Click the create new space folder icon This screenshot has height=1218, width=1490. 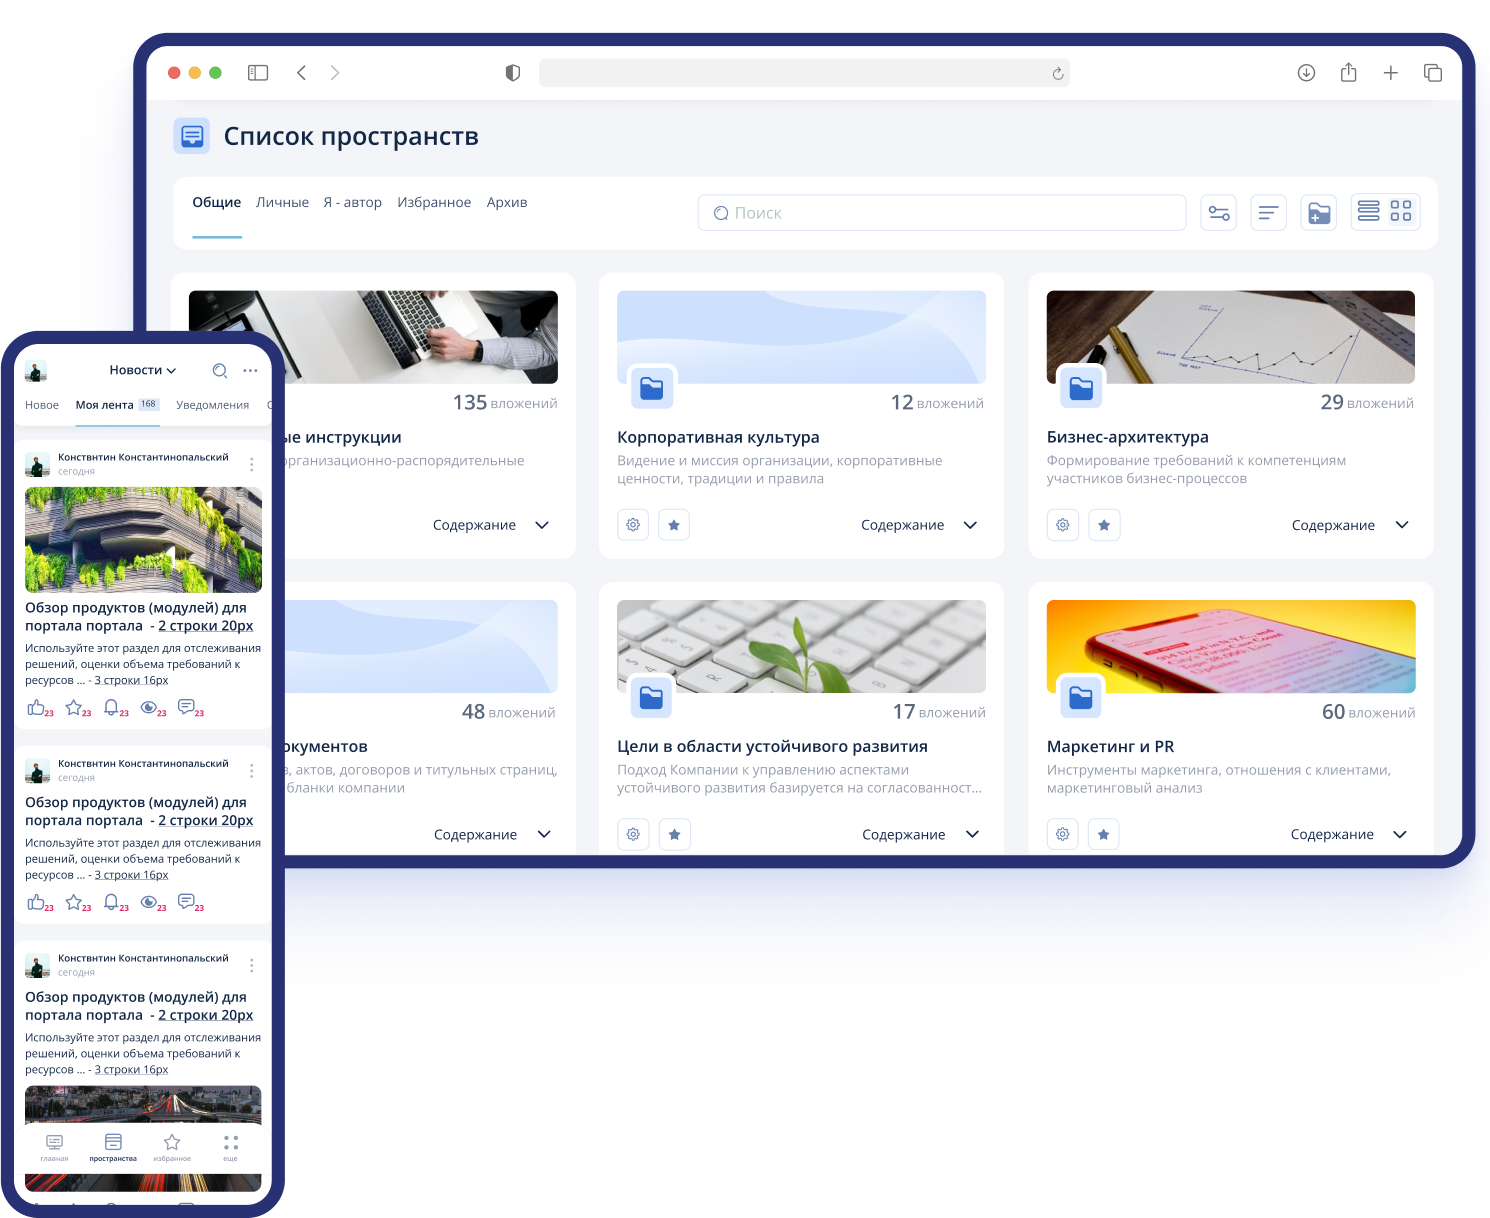[1318, 212]
